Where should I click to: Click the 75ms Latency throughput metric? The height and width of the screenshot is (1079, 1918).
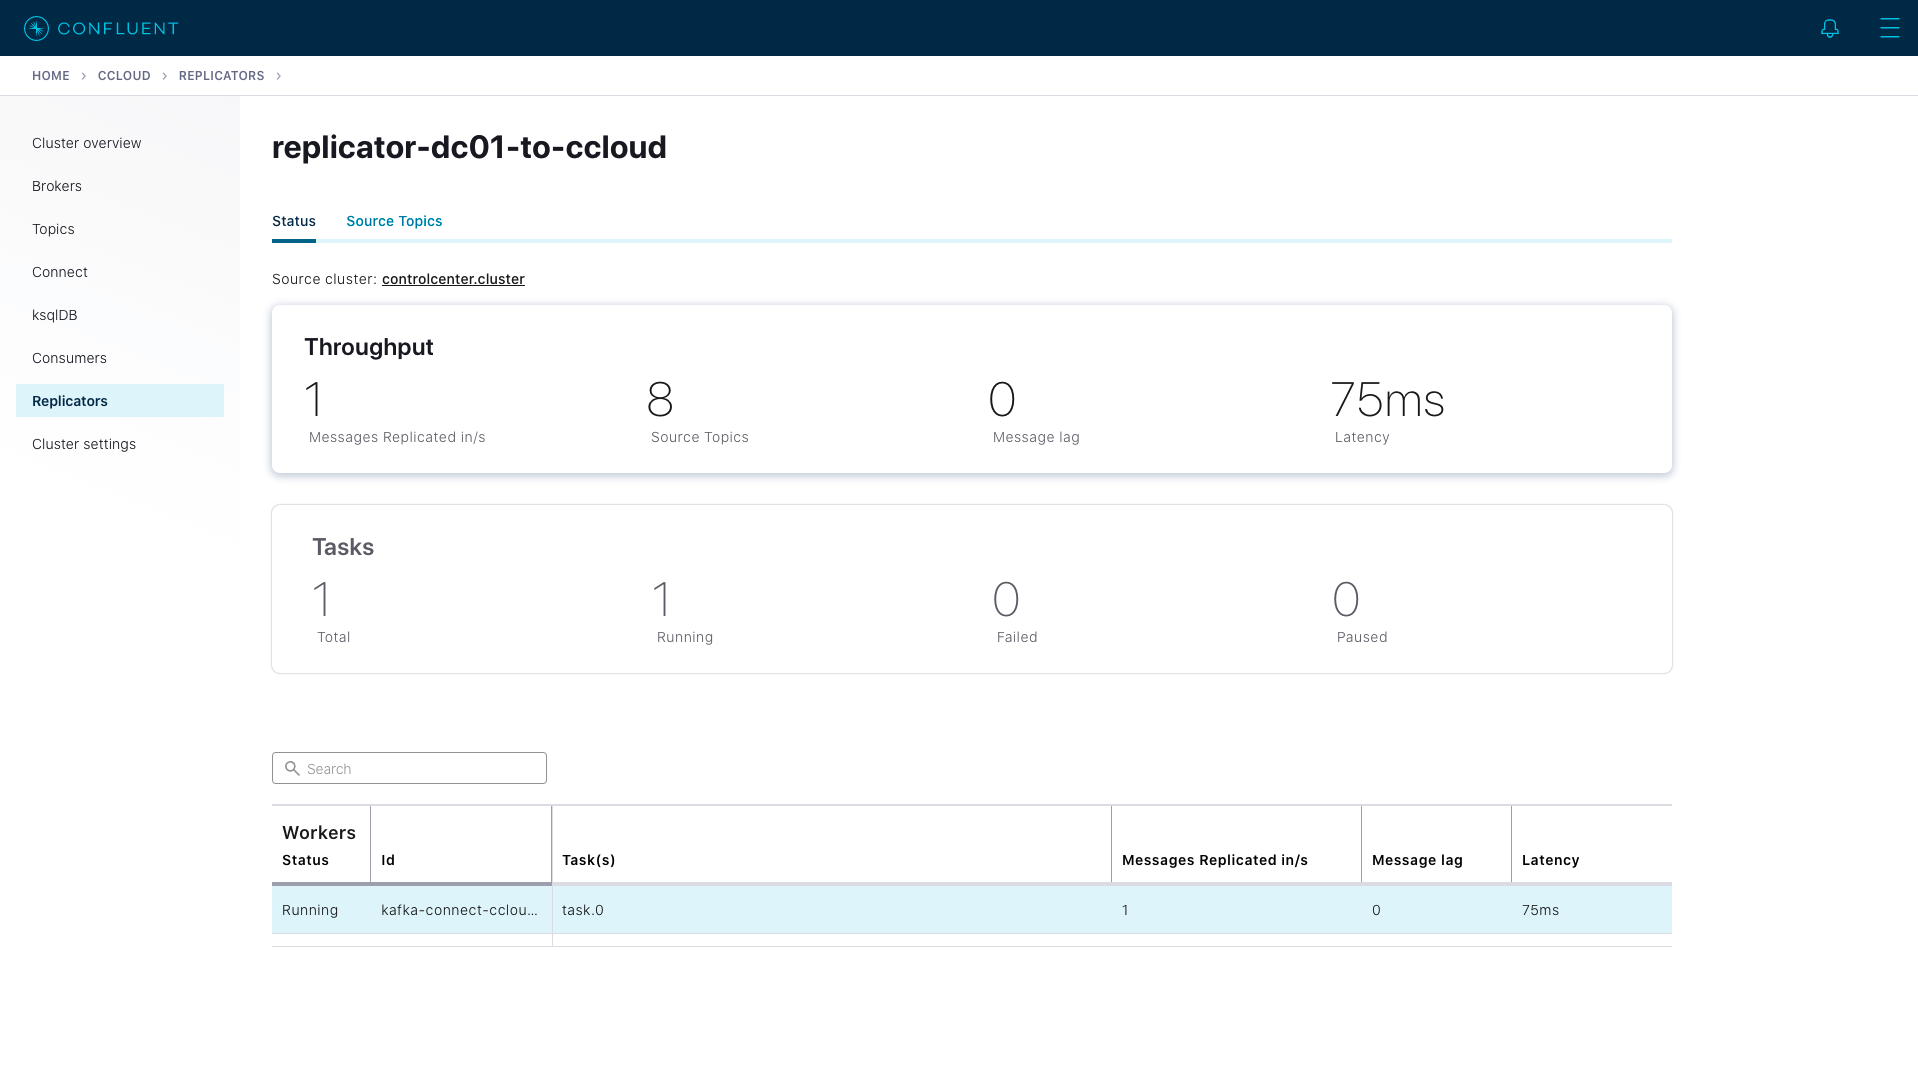pyautogui.click(x=1388, y=412)
